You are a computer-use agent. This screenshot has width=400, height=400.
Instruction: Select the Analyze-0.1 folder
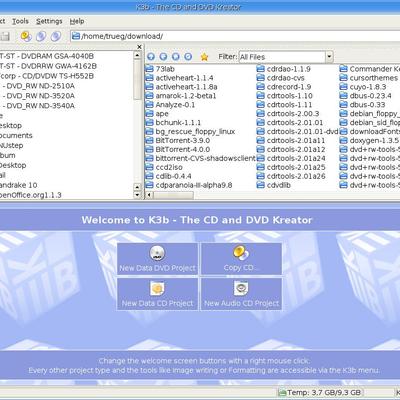170,105
